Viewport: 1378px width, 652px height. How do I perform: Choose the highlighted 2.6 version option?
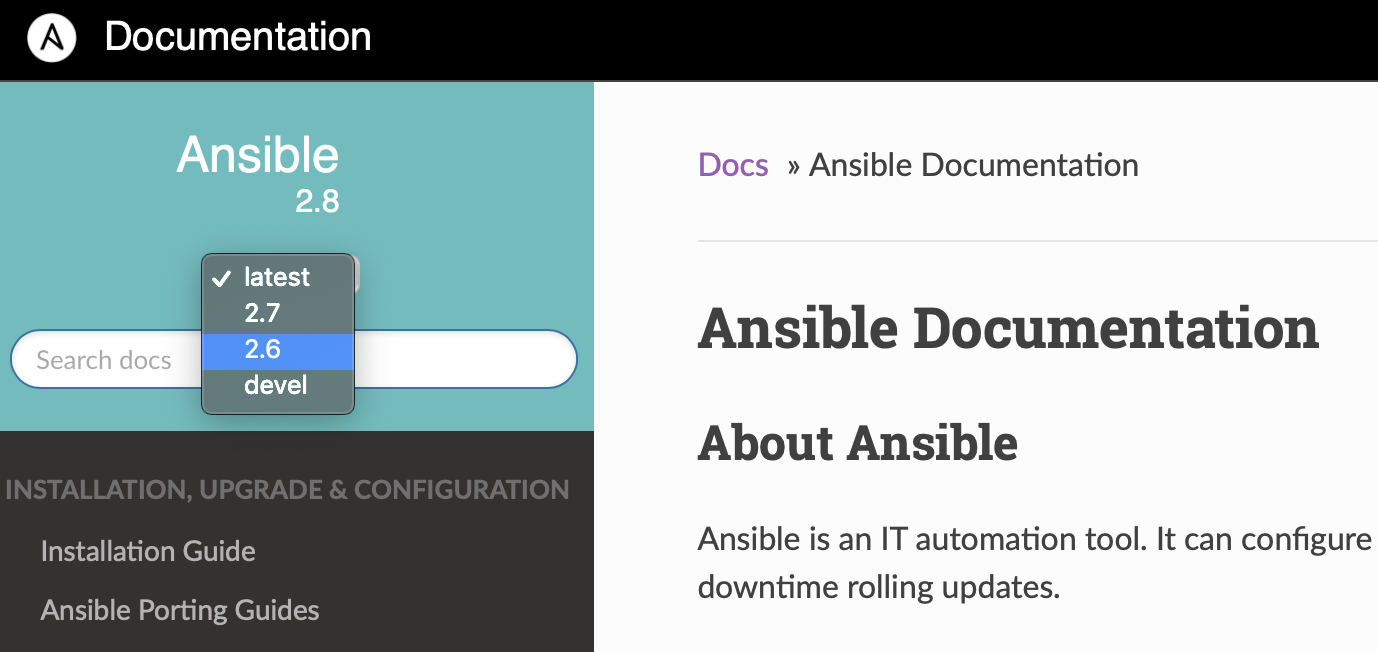(x=263, y=350)
